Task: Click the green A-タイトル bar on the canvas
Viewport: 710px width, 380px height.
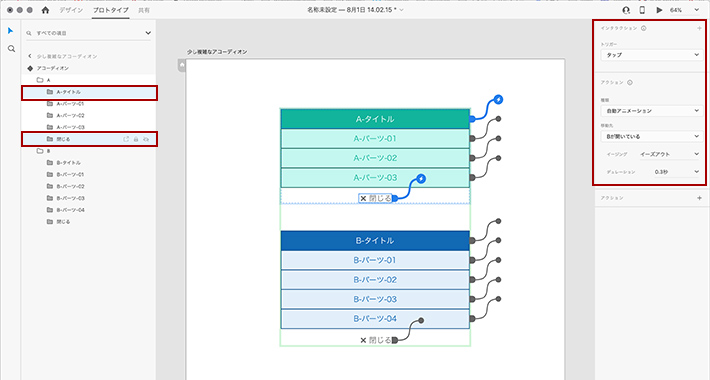Action: pyautogui.click(x=375, y=119)
